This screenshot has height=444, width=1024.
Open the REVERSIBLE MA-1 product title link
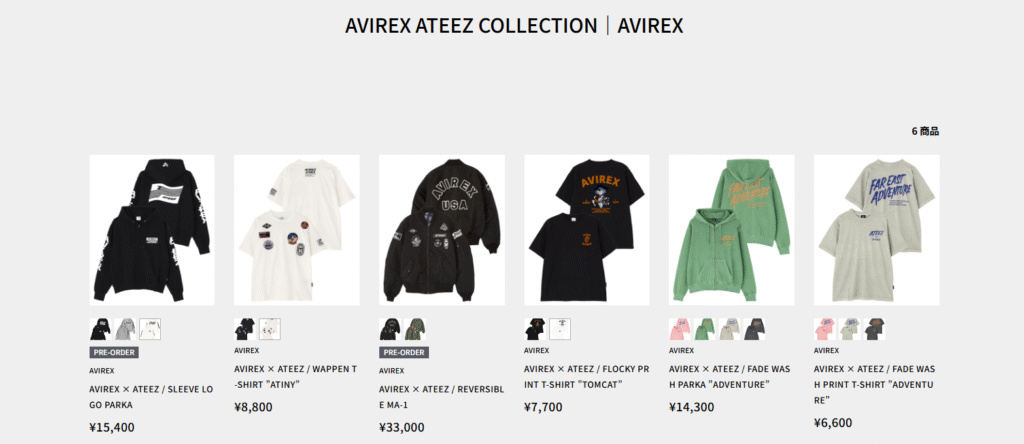pos(441,397)
